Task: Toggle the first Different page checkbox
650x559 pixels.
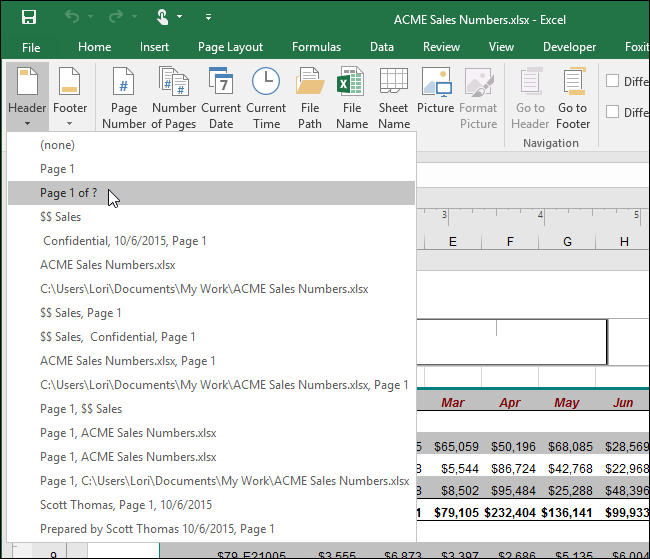Action: coord(613,82)
